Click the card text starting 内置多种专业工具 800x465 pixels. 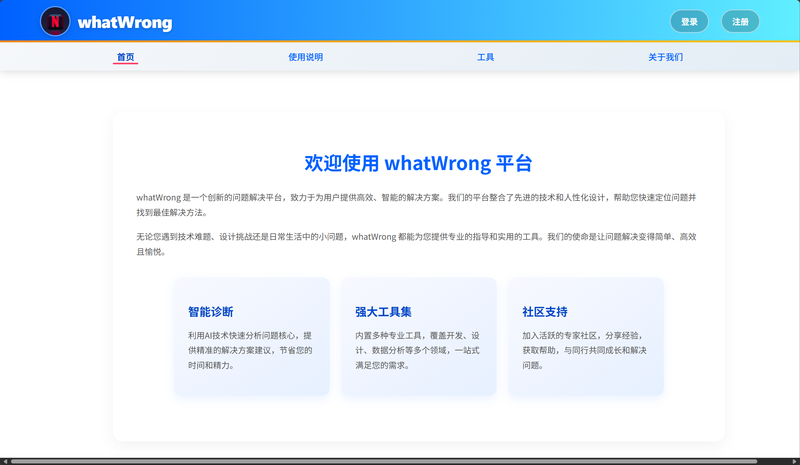pos(417,350)
